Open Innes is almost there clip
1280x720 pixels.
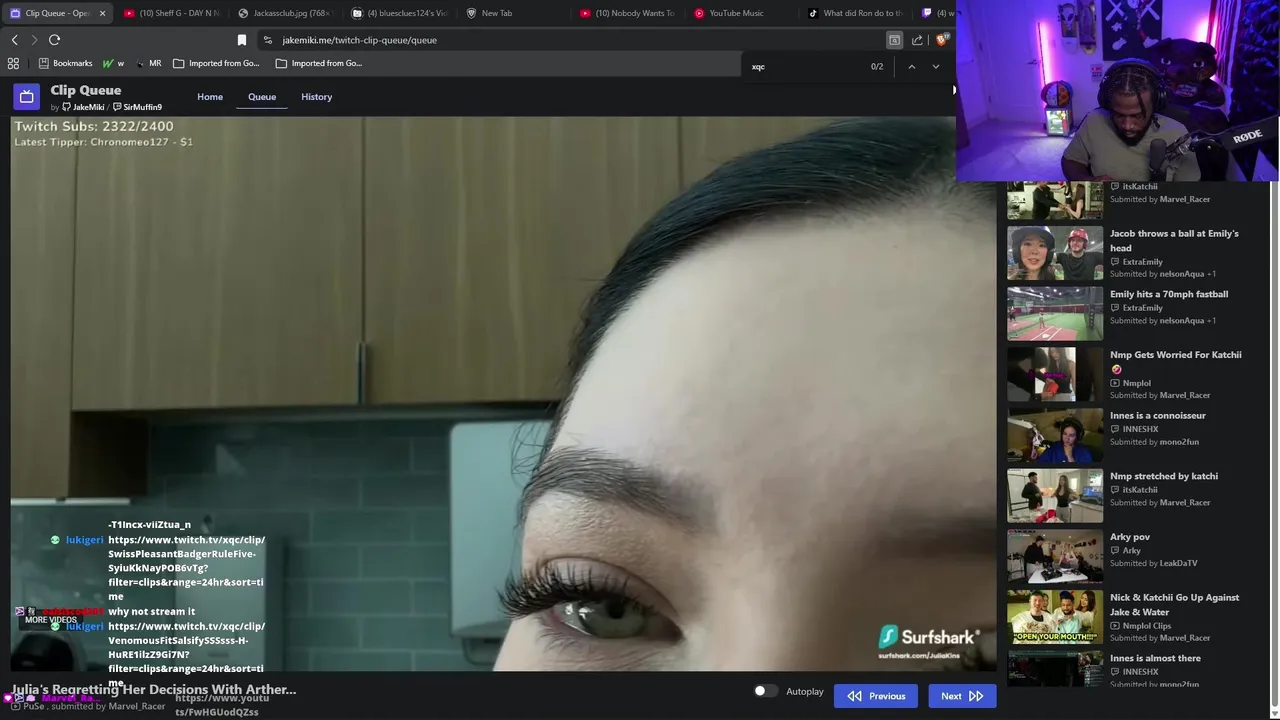[x=1155, y=658]
